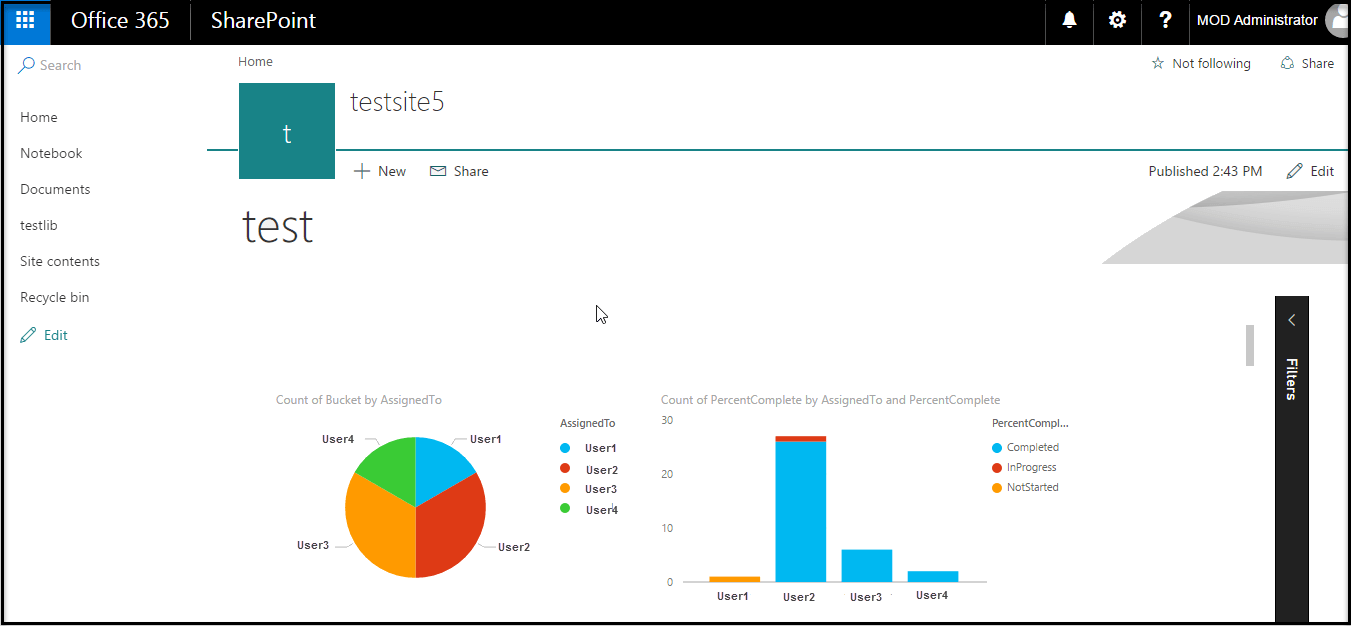Click the Search box in sidebar
This screenshot has height=626, width=1351.
click(x=60, y=65)
